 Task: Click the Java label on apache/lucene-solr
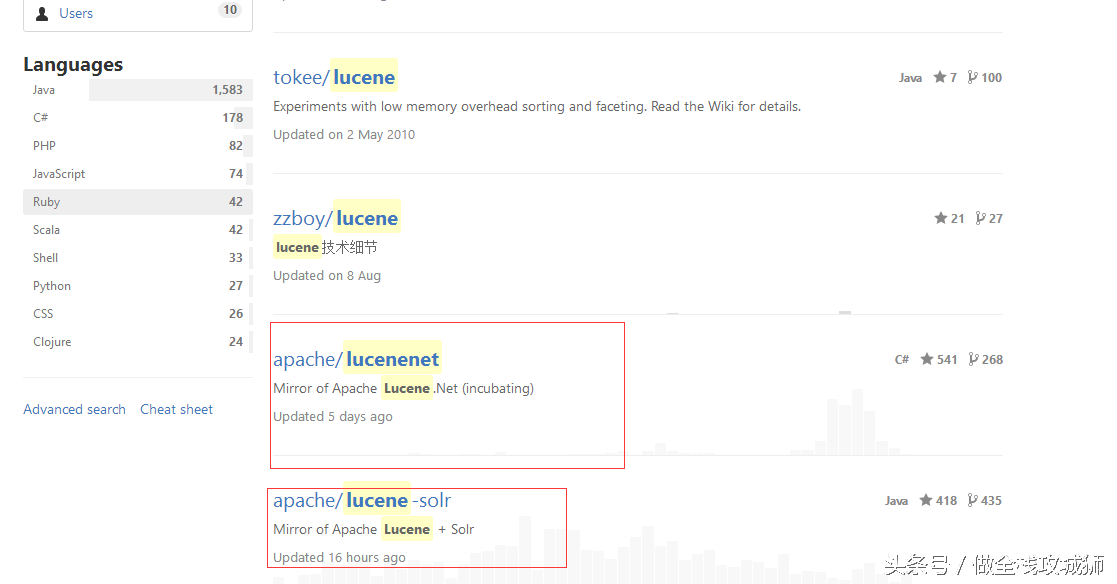896,501
